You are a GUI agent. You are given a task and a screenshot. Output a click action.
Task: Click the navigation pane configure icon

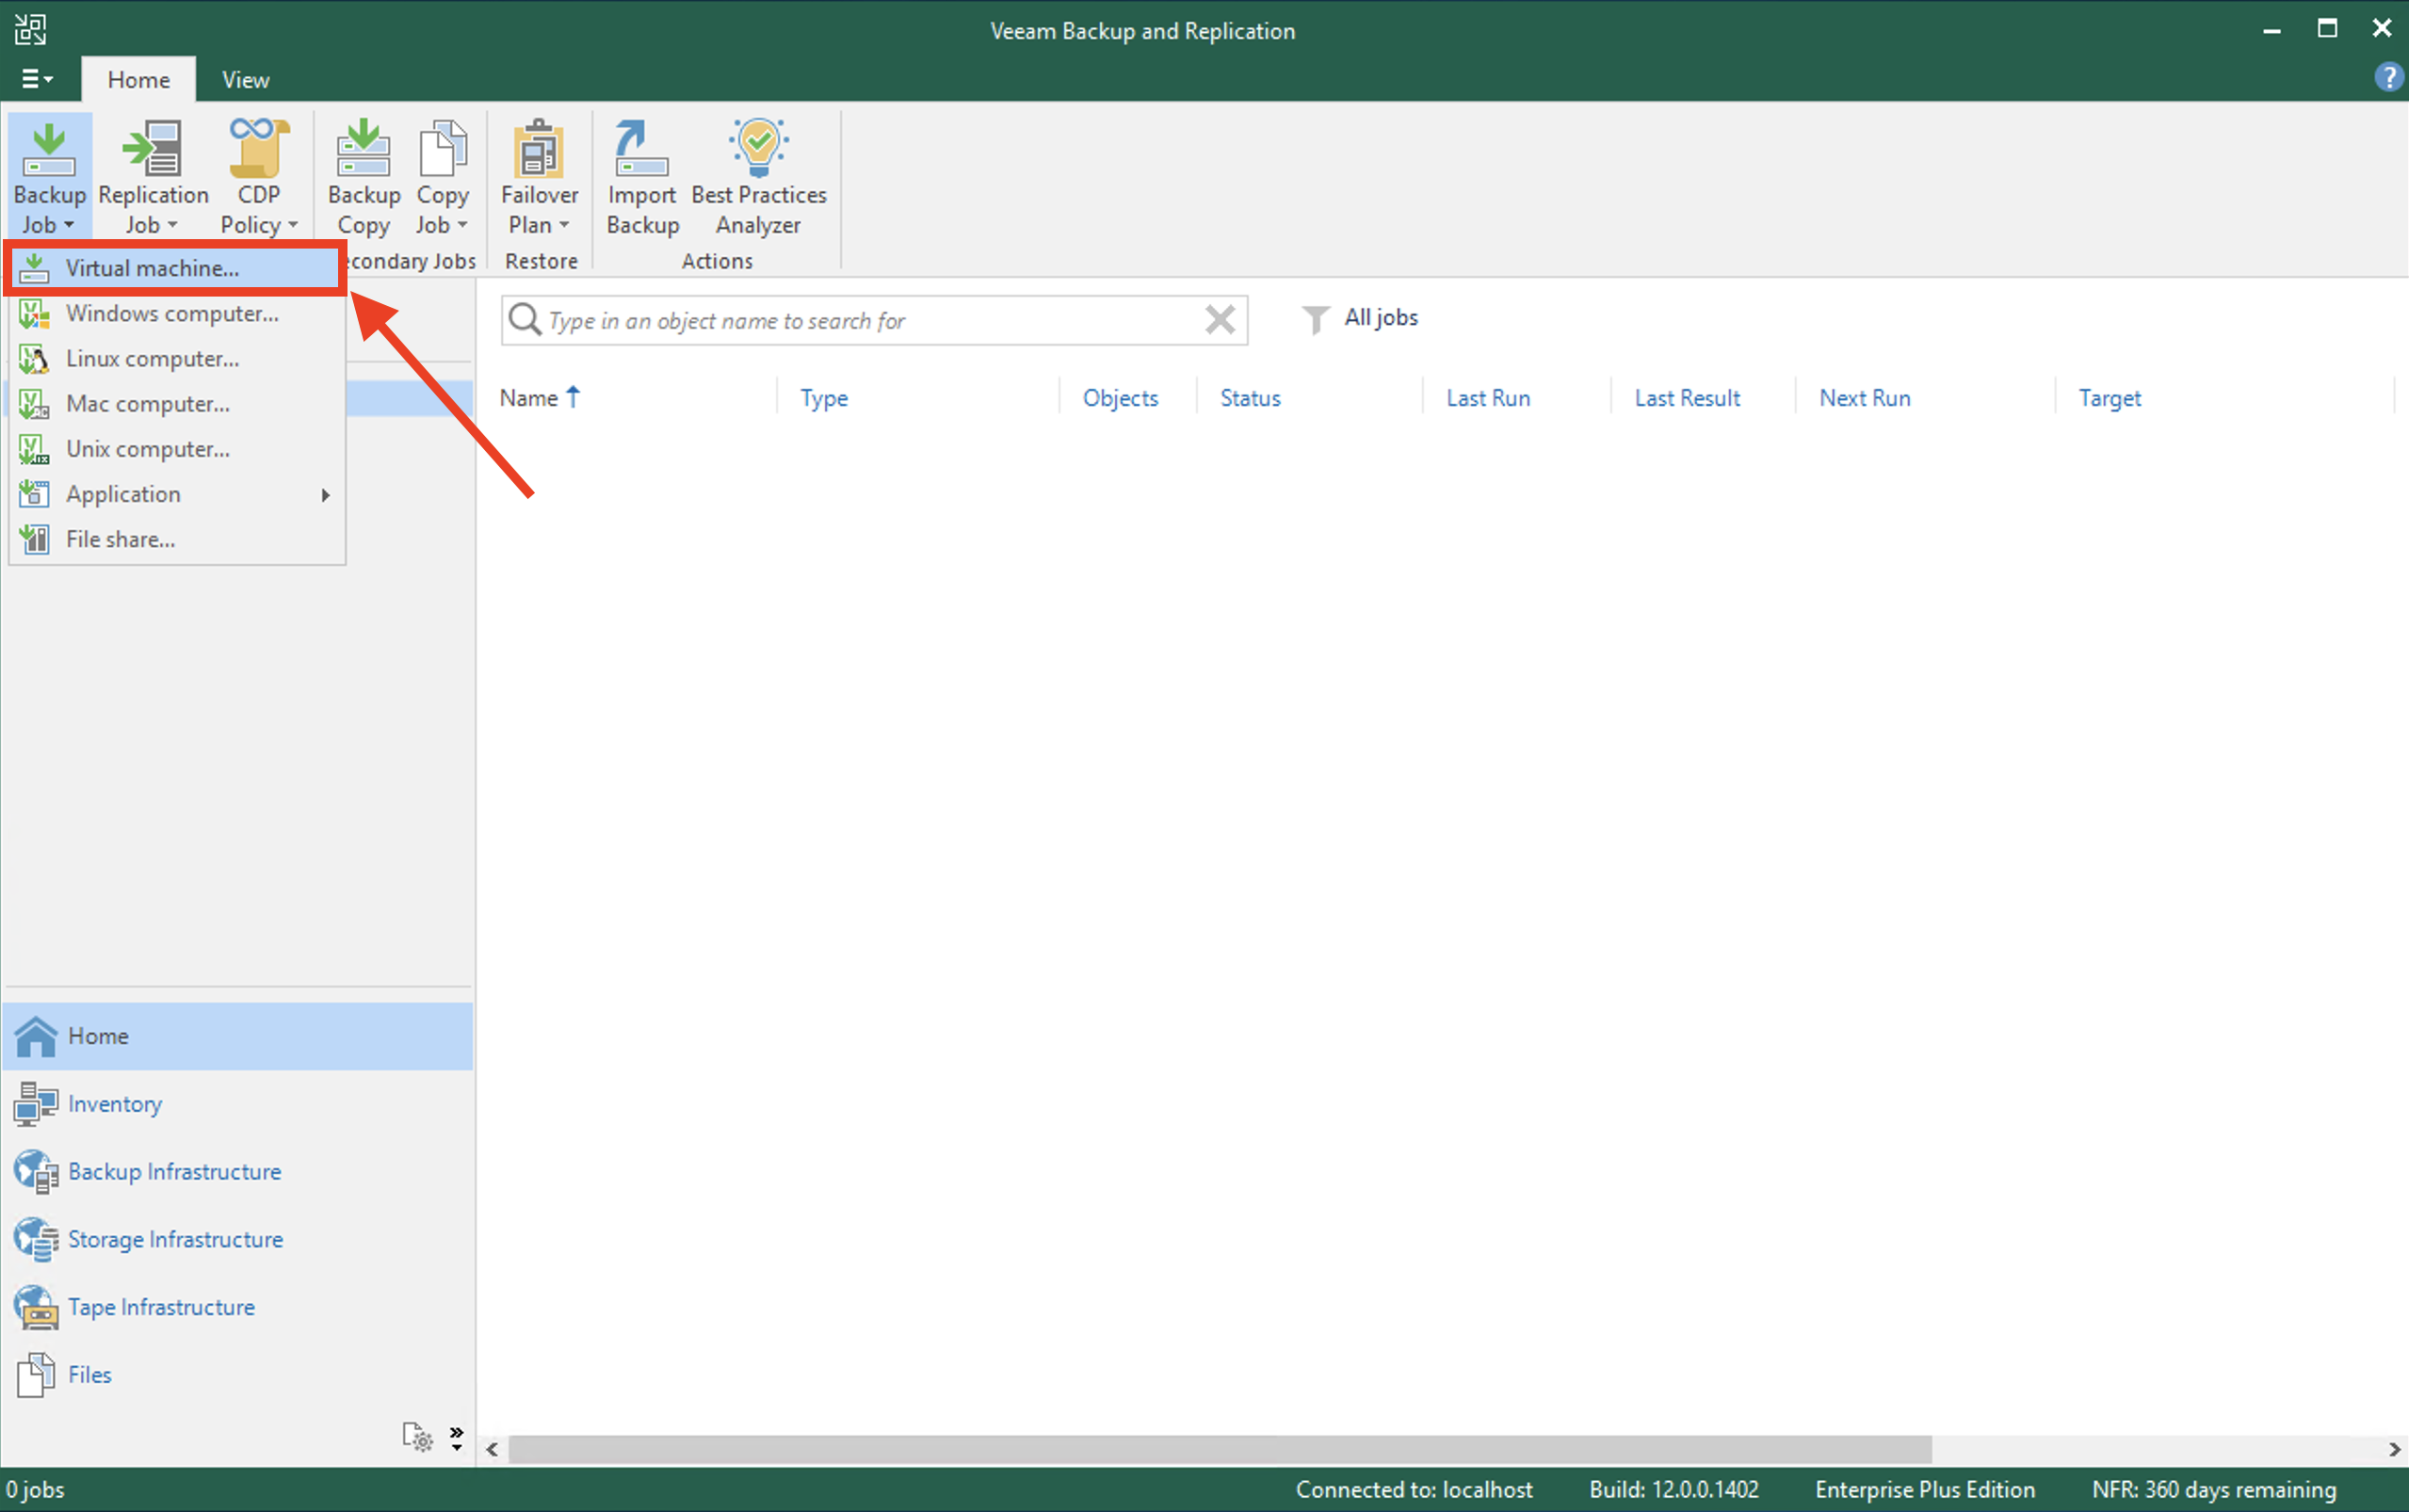coord(417,1436)
